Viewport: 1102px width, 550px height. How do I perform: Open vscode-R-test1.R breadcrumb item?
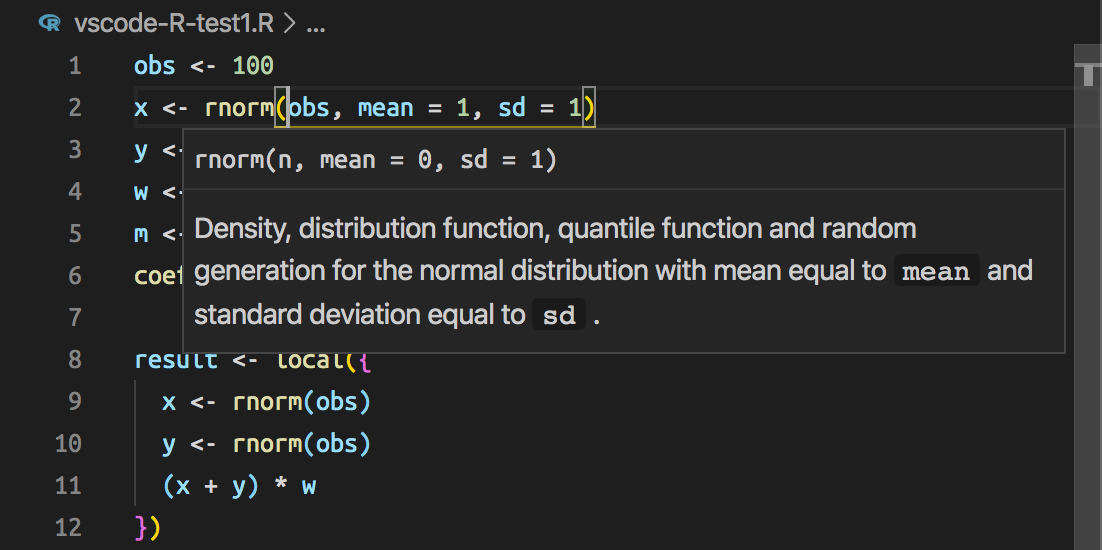tap(174, 24)
